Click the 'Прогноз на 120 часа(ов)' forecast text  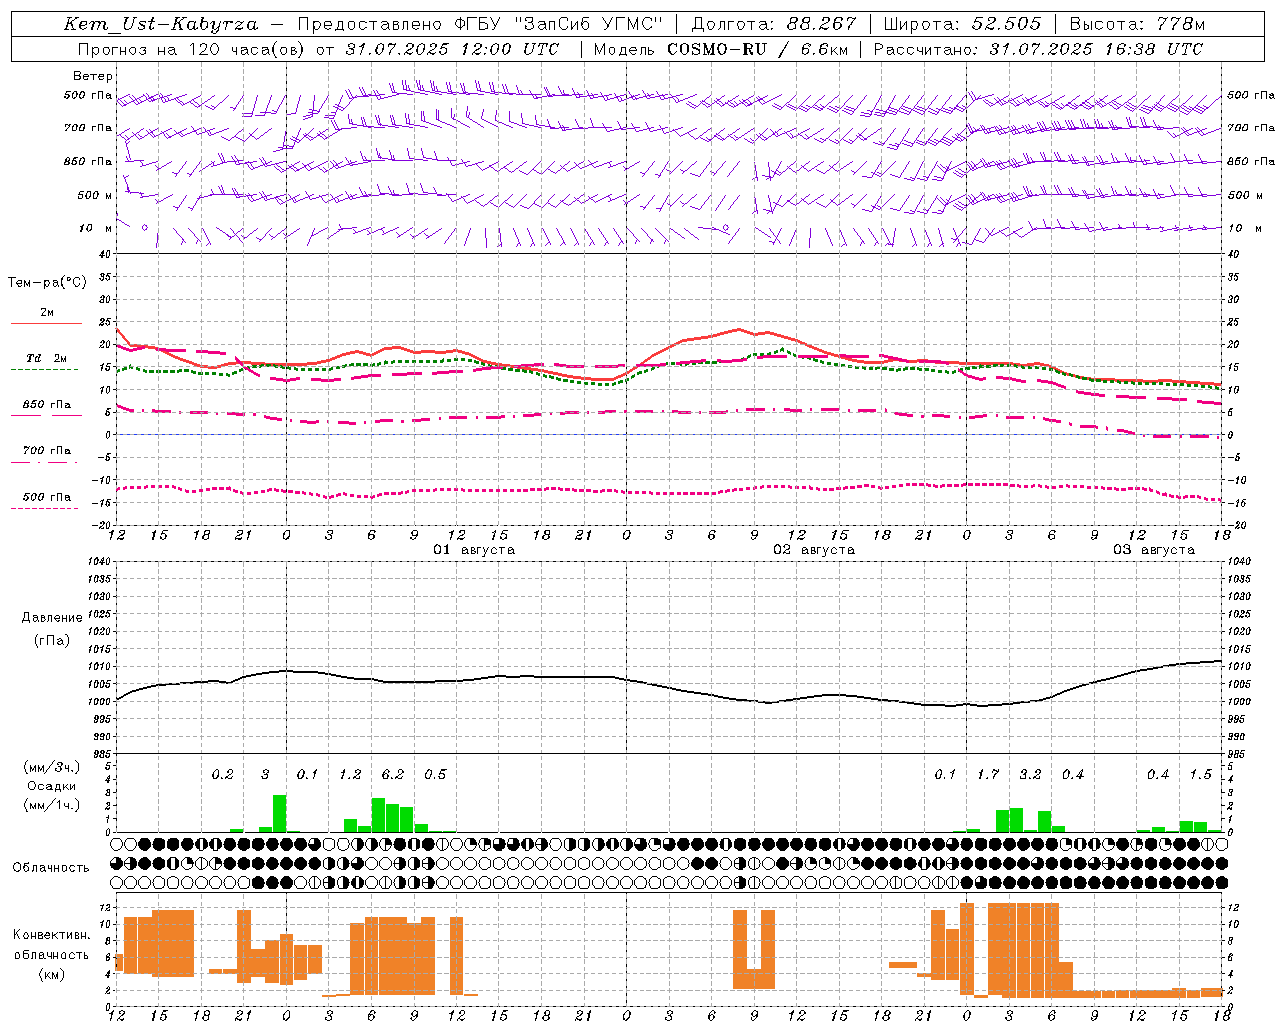point(193,49)
